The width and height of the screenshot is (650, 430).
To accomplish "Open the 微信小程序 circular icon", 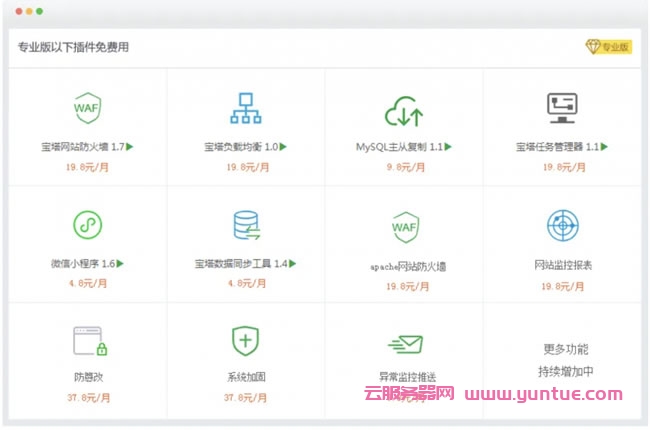I will tap(87, 224).
